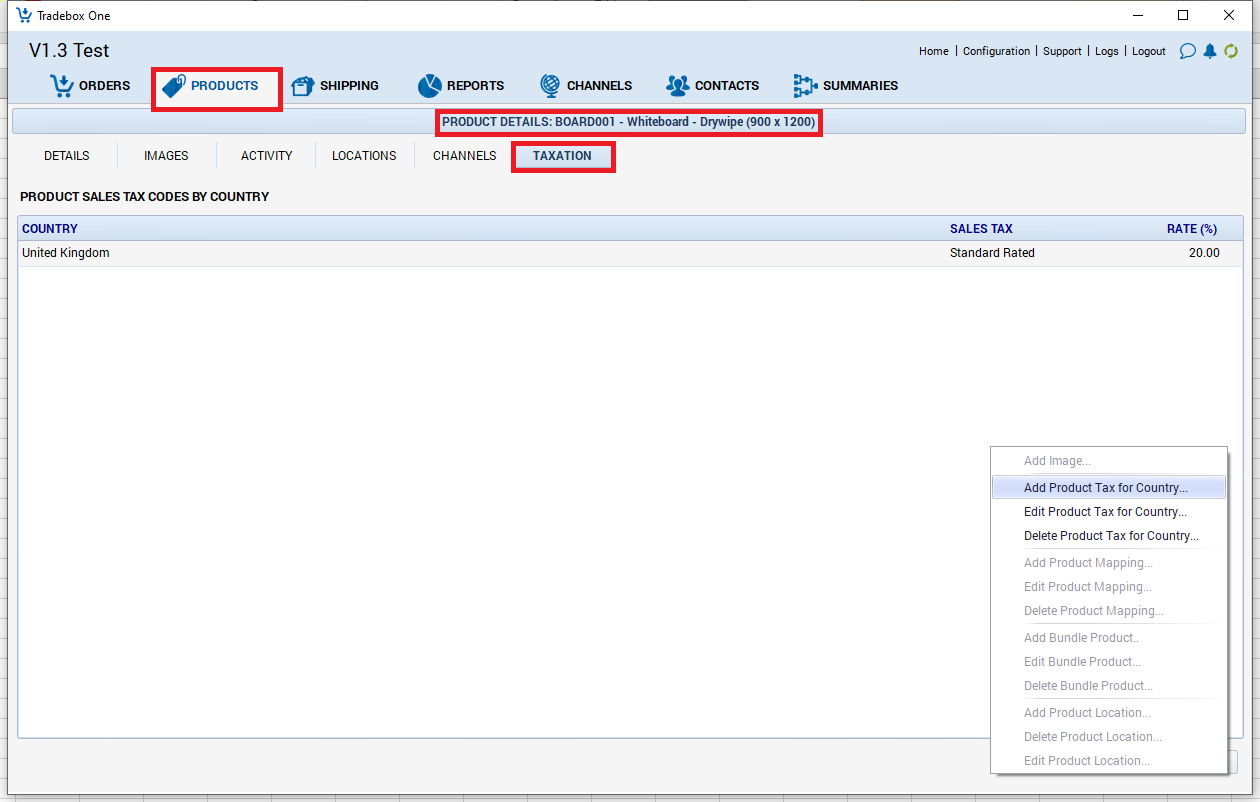Open the Configuration link

click(x=996, y=51)
